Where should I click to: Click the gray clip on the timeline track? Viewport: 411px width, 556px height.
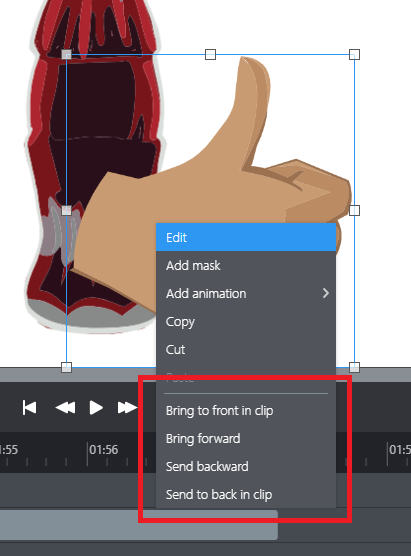(139, 525)
